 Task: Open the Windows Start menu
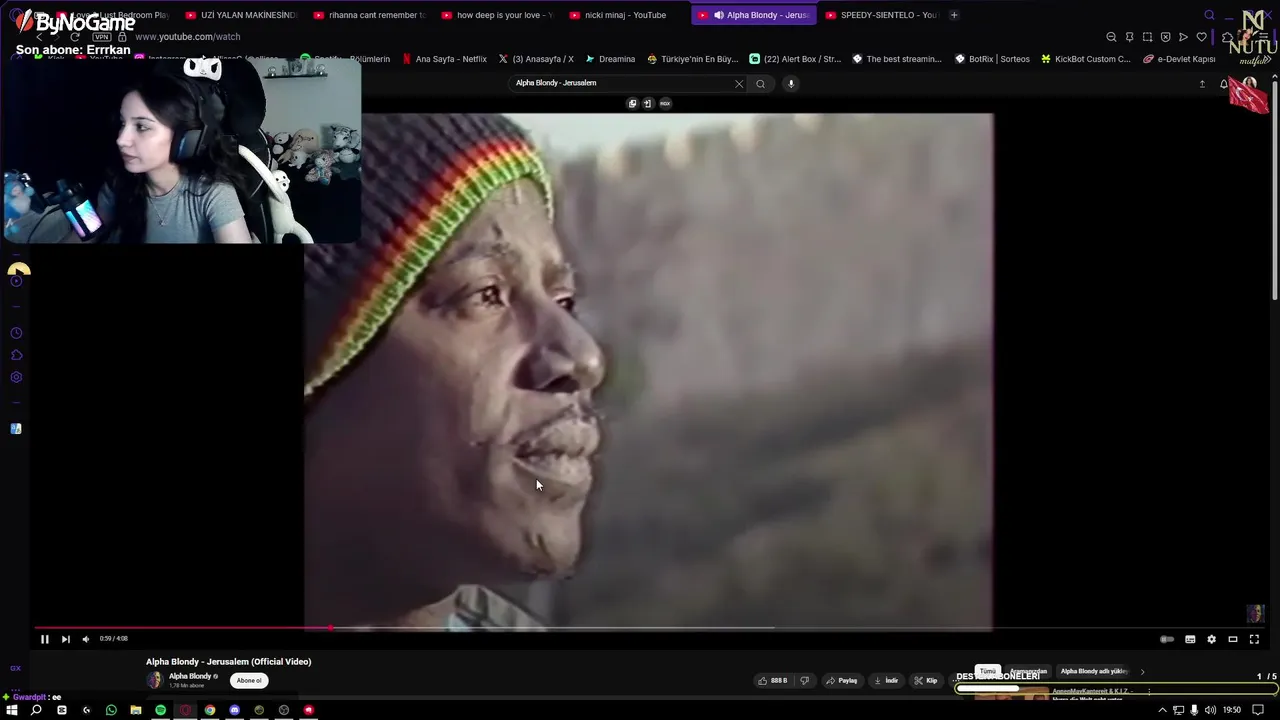click(x=12, y=710)
